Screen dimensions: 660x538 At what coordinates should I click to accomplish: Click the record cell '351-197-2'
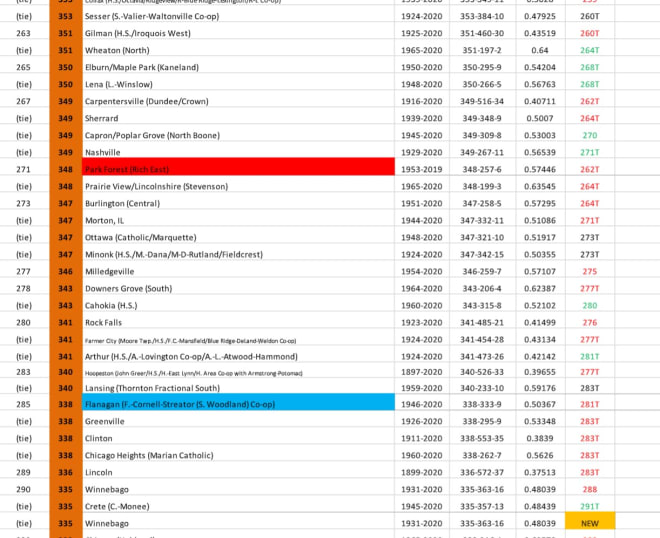(482, 51)
